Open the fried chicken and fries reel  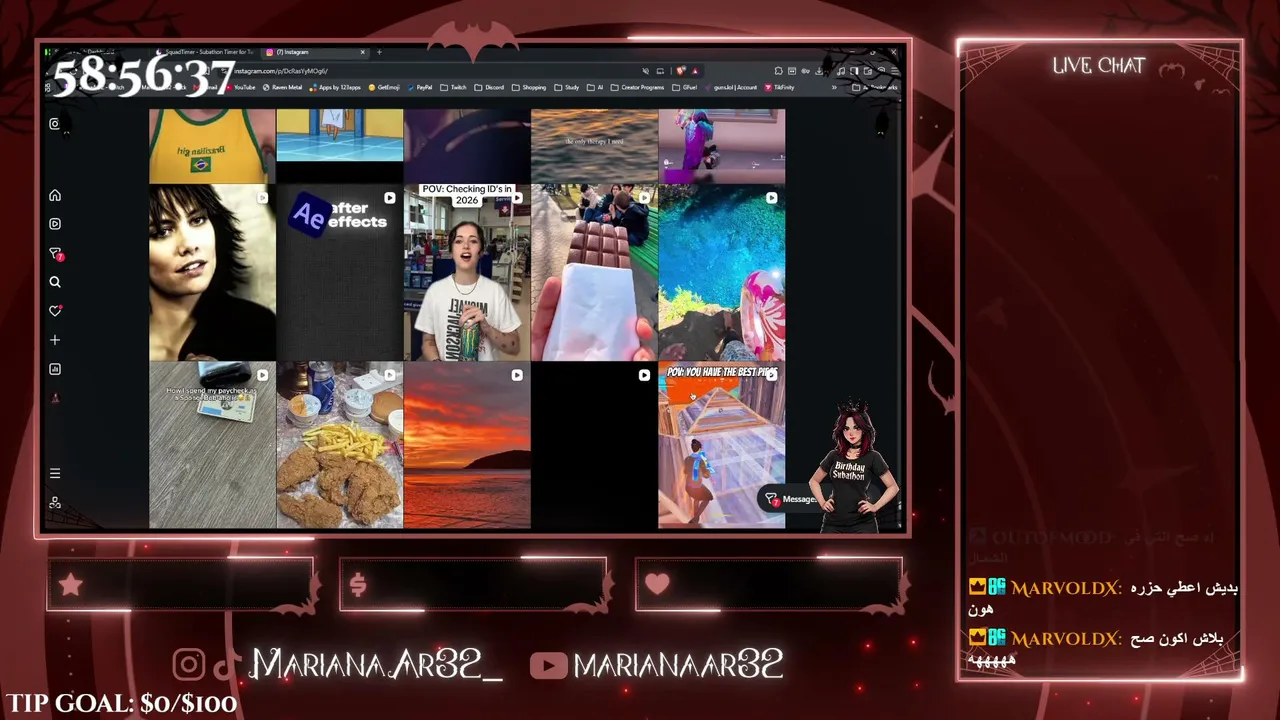340,445
